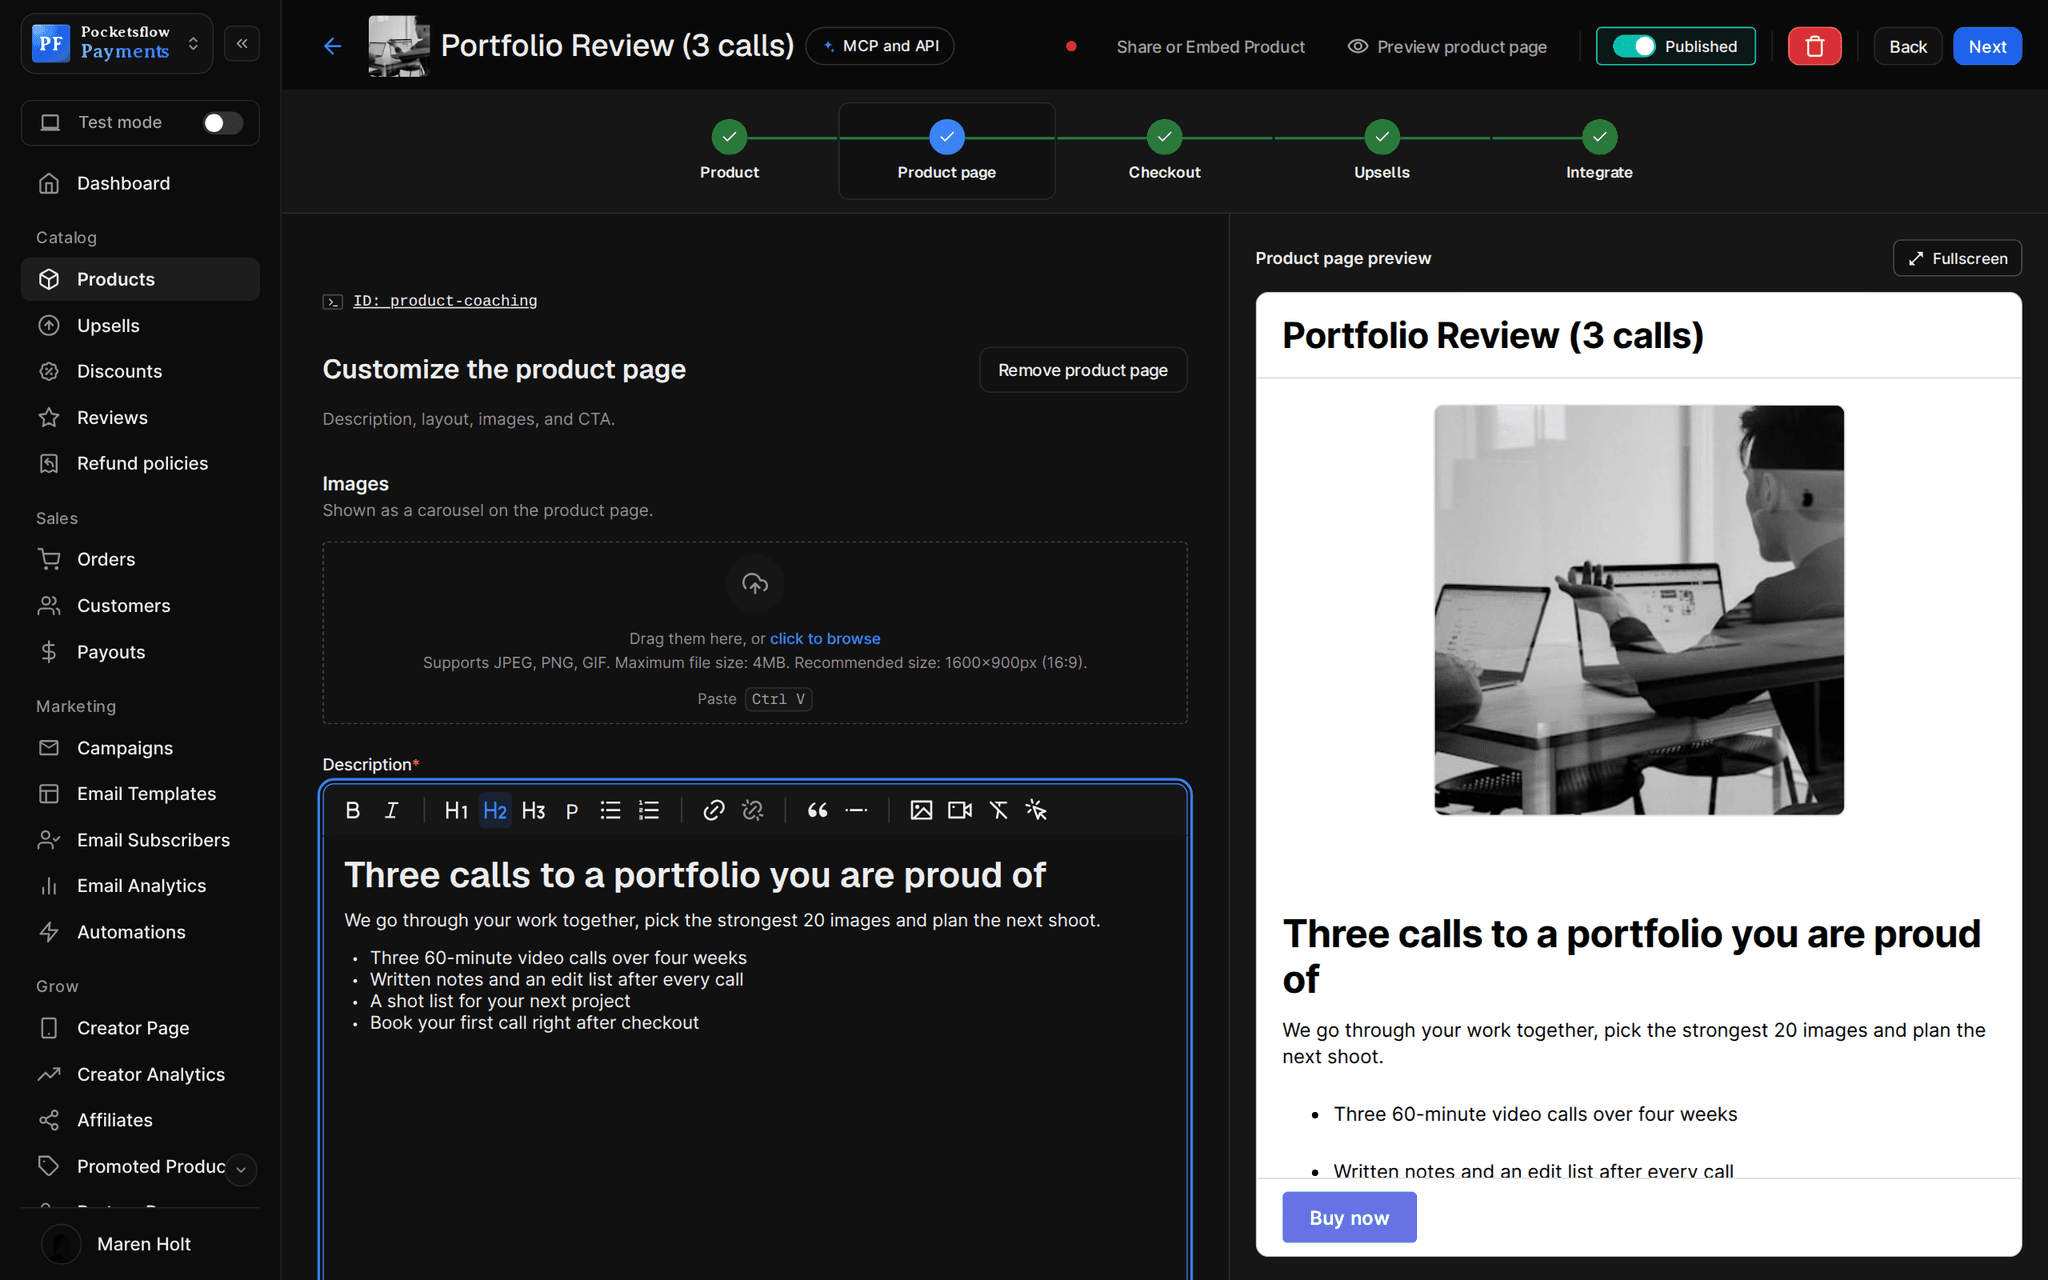
Task: Insert a blockquote in the description
Action: coord(817,810)
